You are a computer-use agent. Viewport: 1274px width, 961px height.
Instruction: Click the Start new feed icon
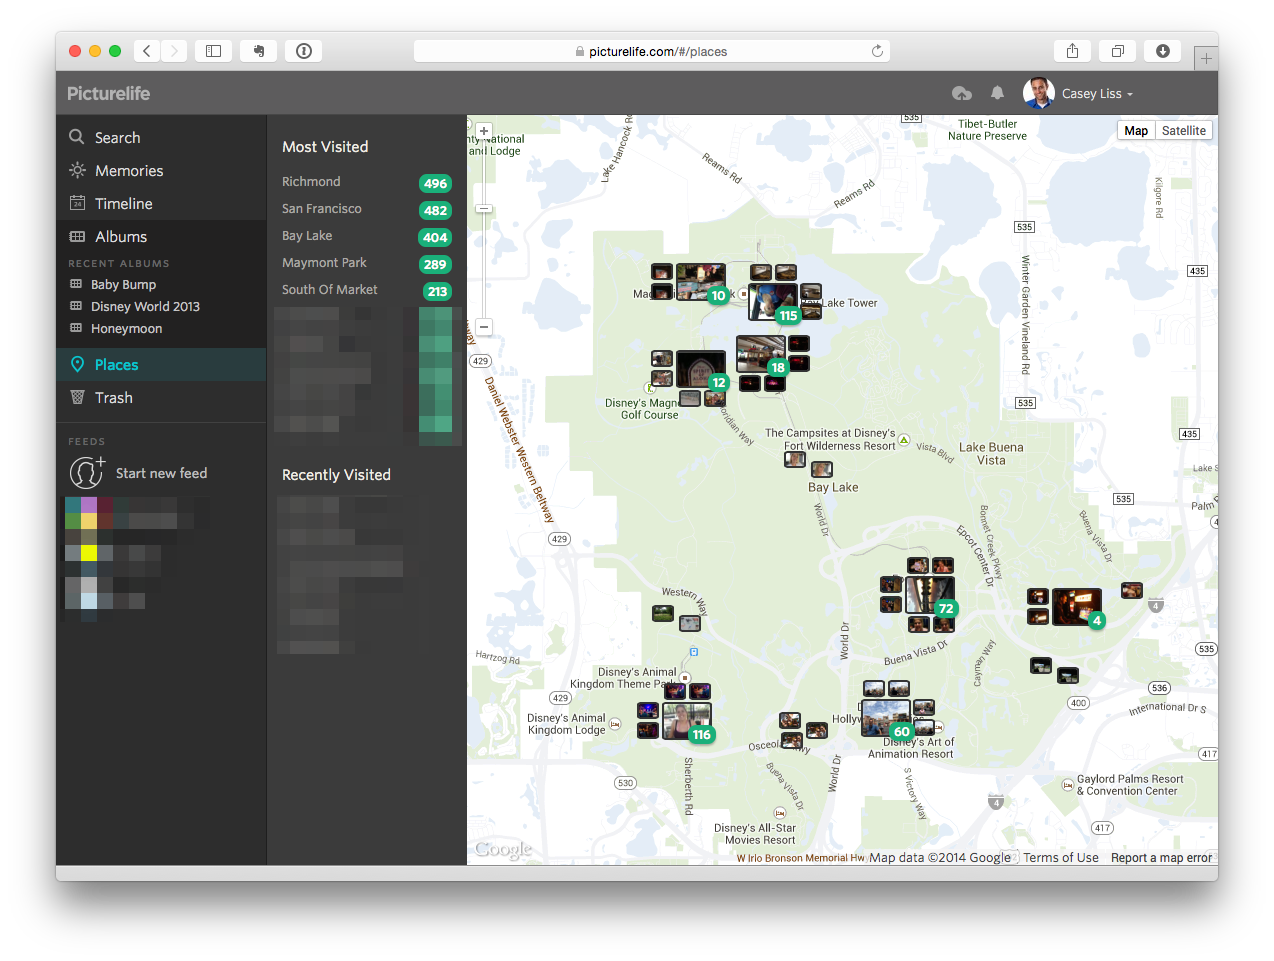pyautogui.click(x=86, y=473)
